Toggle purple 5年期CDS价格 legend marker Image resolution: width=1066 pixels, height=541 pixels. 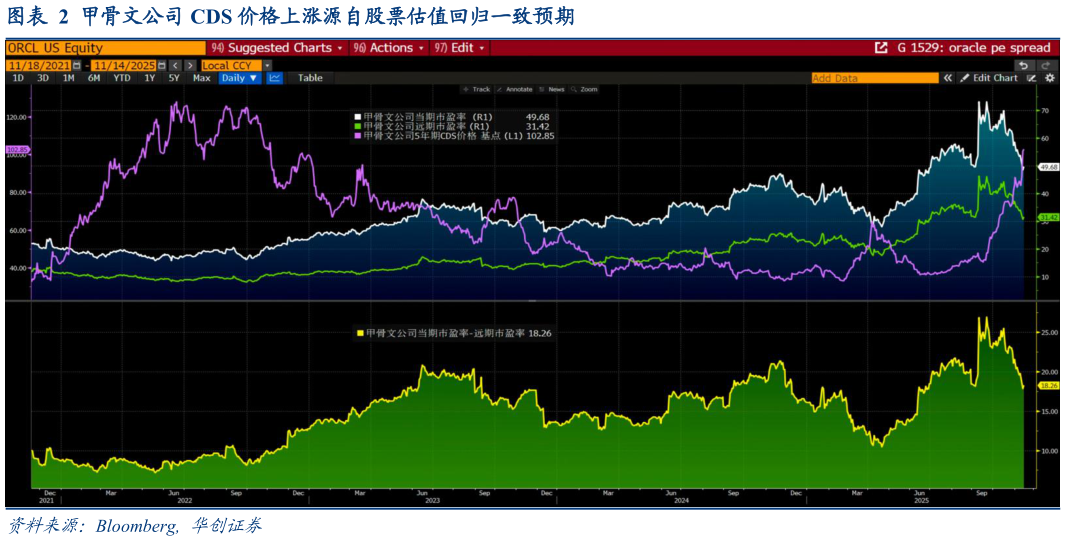(x=358, y=135)
